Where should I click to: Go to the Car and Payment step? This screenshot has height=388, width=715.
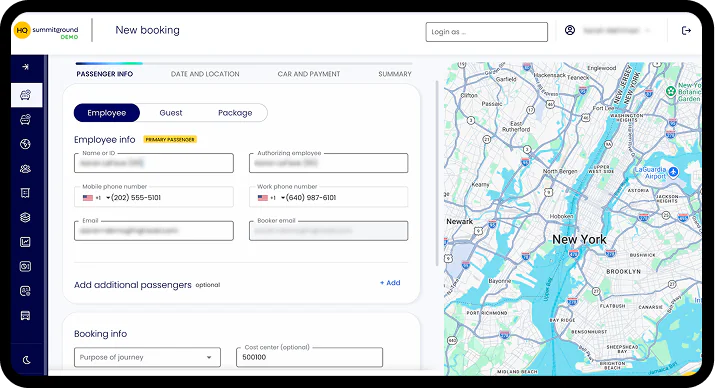tap(309, 74)
